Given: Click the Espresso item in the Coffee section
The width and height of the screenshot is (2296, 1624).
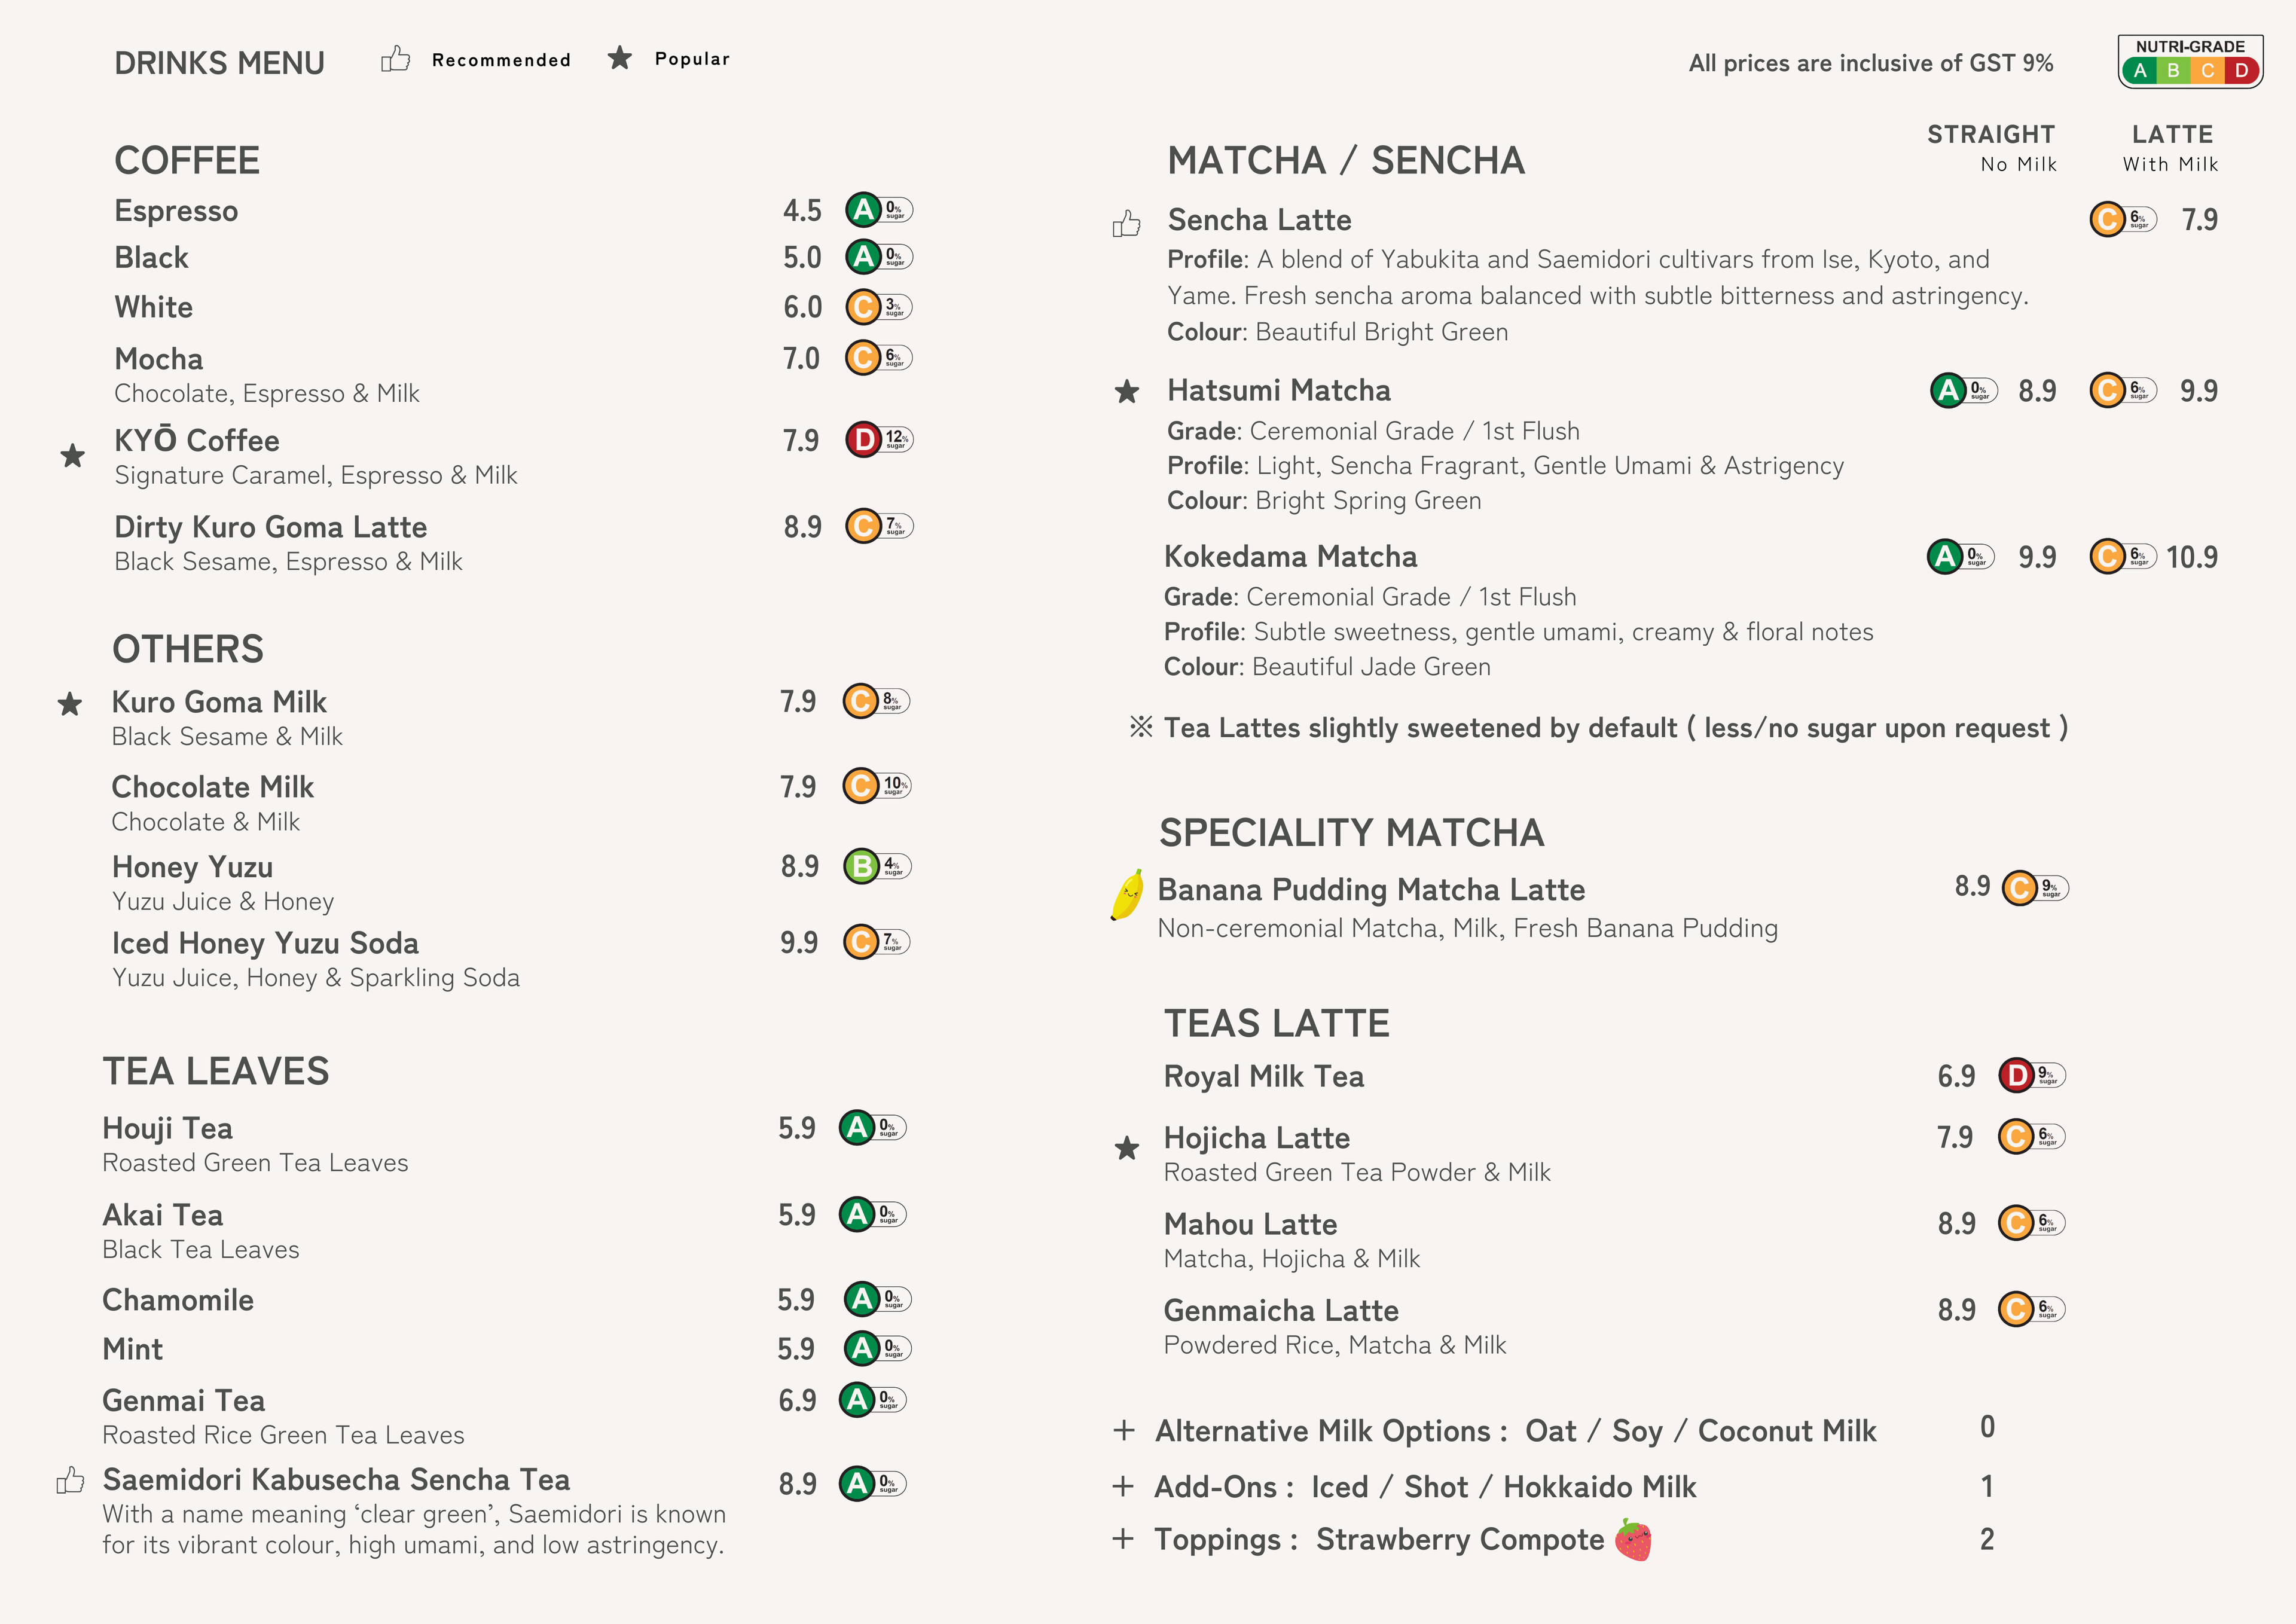Looking at the screenshot, I should [x=176, y=211].
